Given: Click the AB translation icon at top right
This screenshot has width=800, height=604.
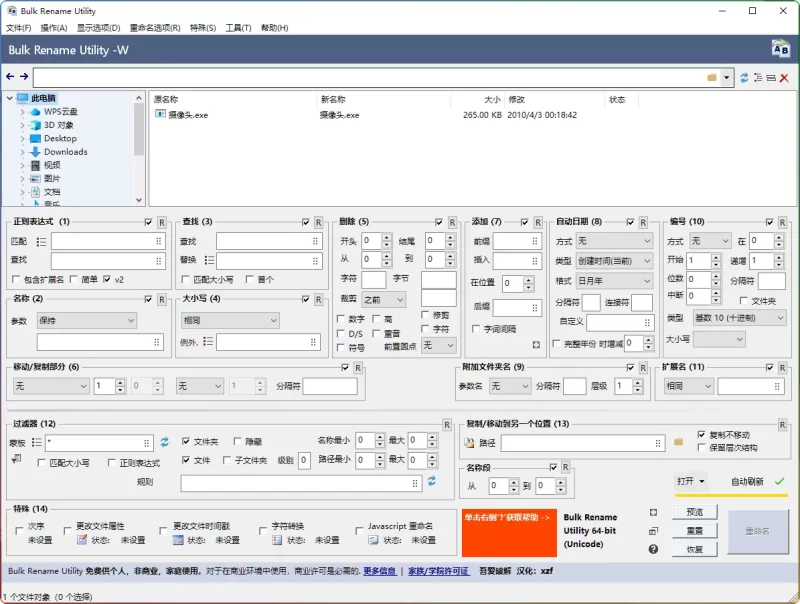Looking at the screenshot, I should point(783,48).
